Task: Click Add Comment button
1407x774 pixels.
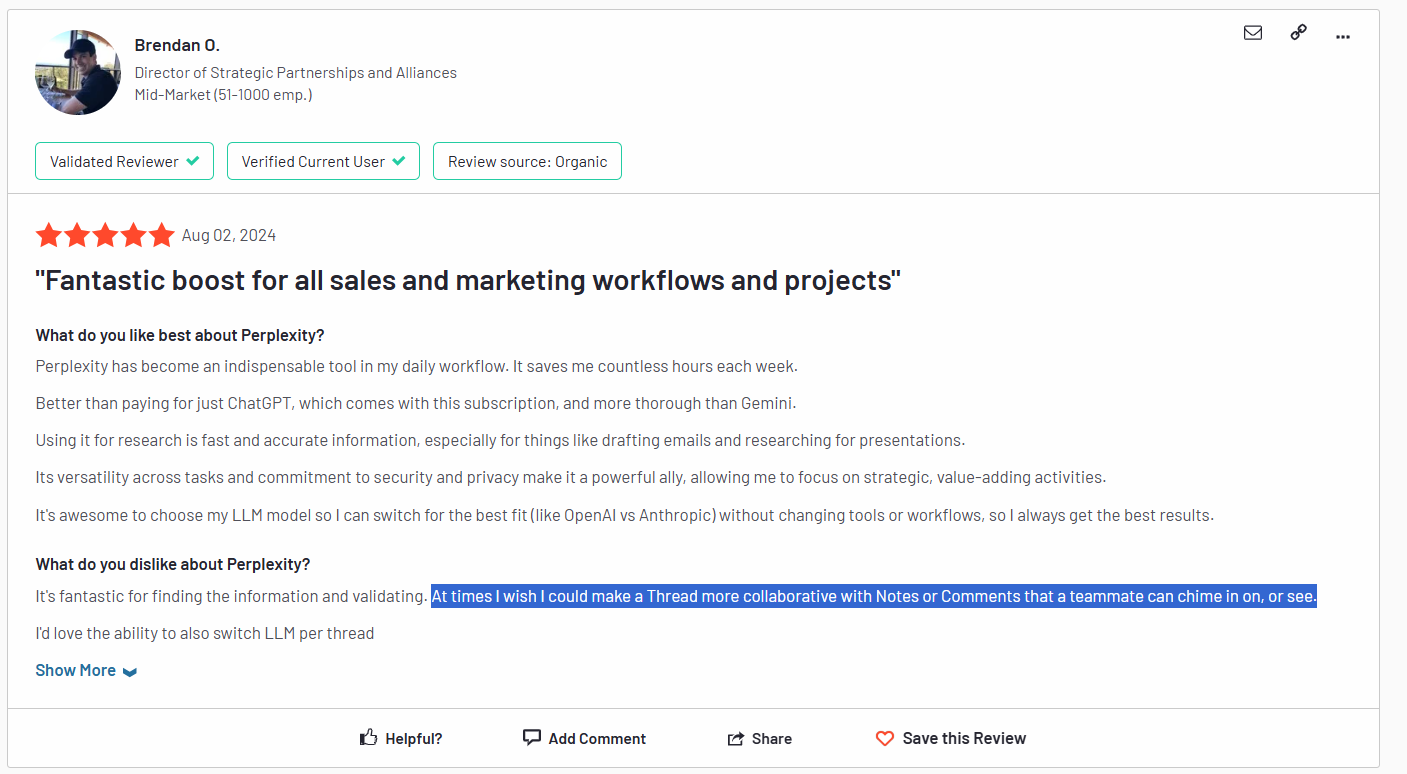Action: [584, 738]
